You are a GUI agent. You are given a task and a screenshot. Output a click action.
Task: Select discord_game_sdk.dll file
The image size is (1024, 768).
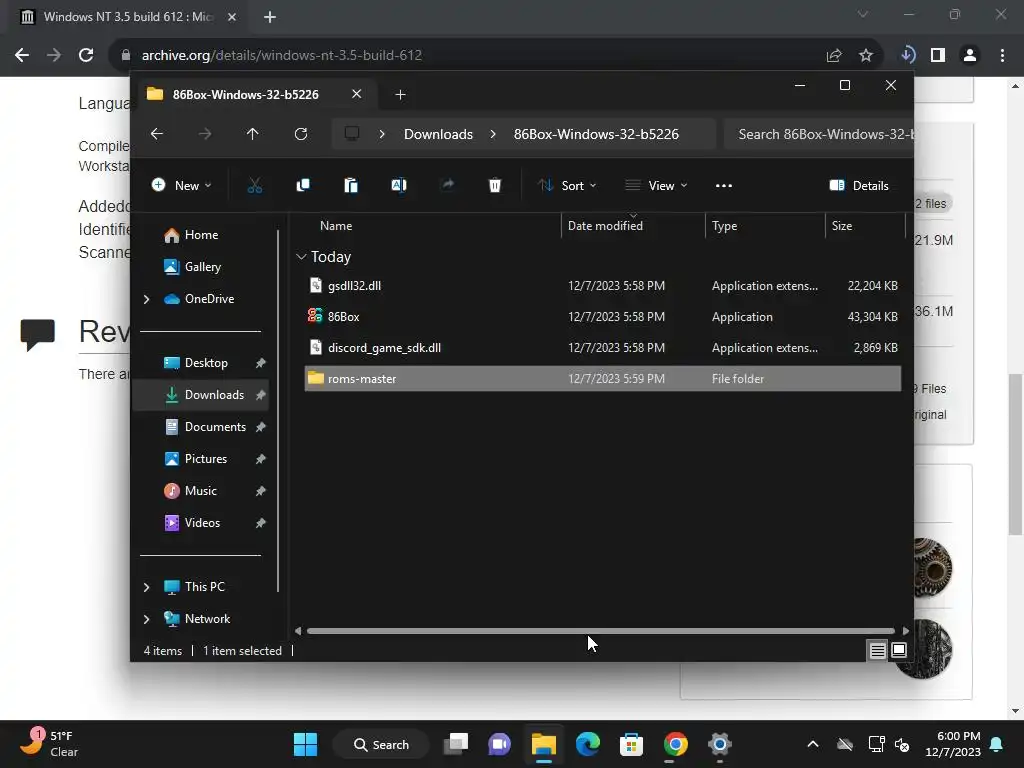point(603,348)
